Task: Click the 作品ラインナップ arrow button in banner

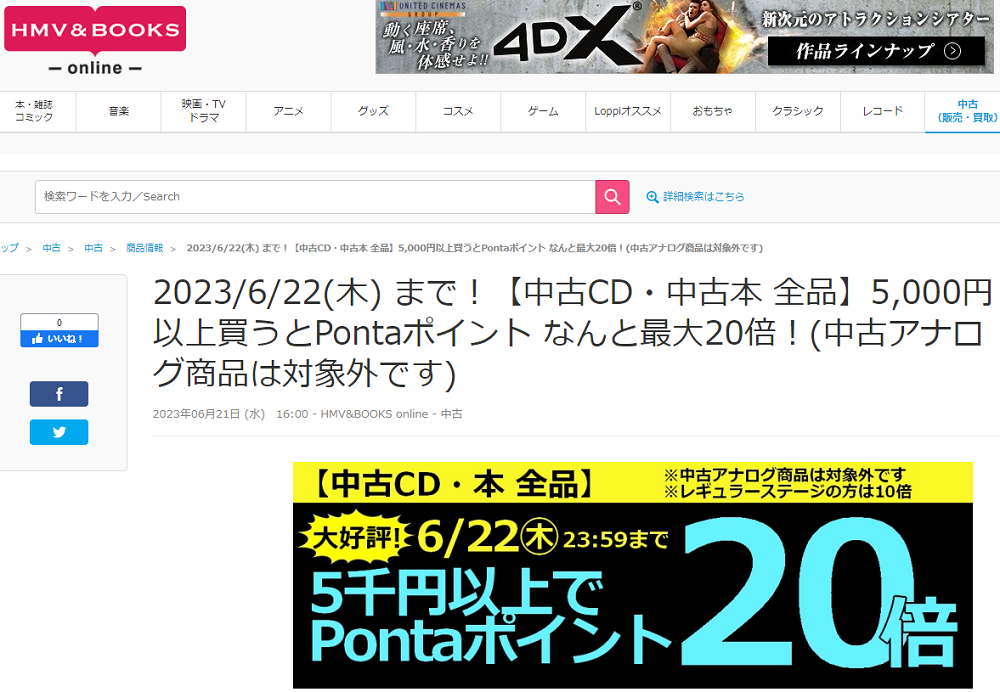Action: pyautogui.click(x=876, y=50)
